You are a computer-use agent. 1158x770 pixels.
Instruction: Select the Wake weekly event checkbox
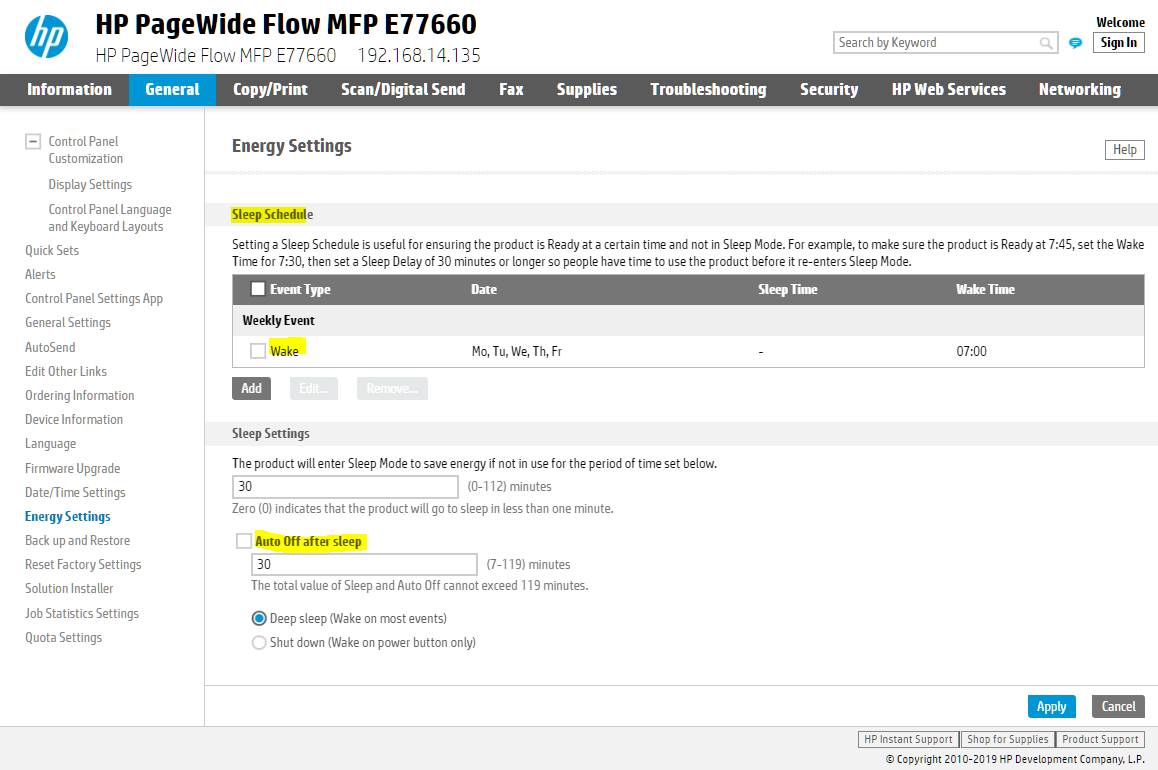257,351
